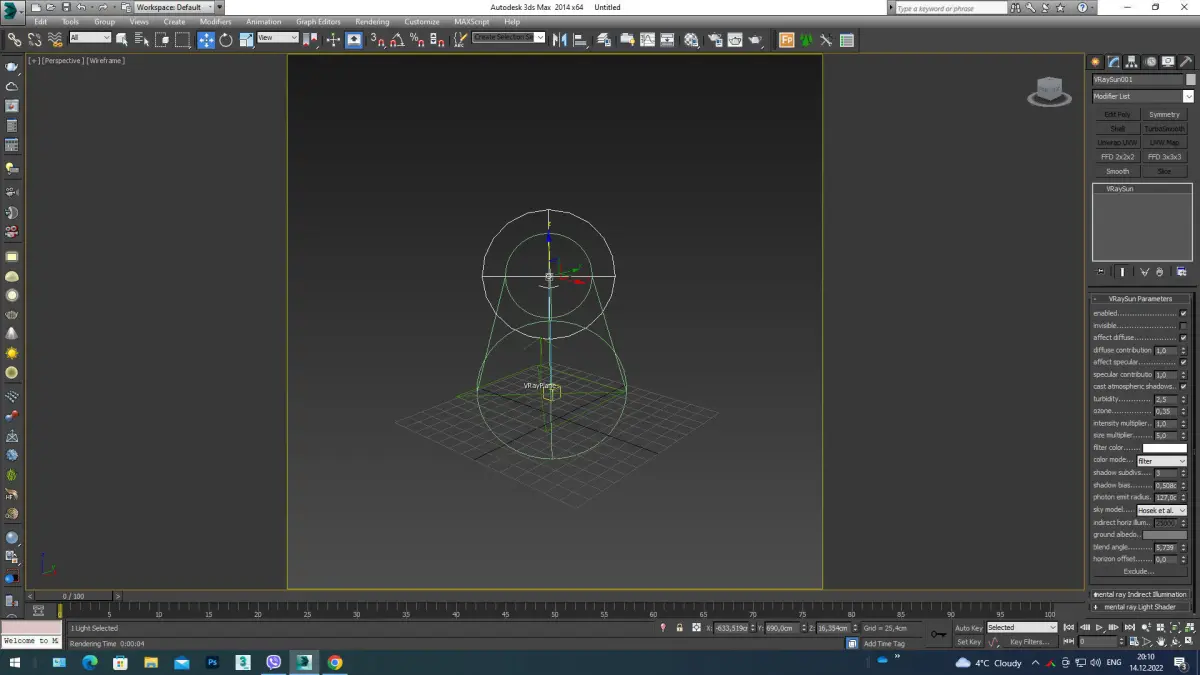Open the Motion command panel tab
The width and height of the screenshot is (1200, 675).
tap(1150, 62)
